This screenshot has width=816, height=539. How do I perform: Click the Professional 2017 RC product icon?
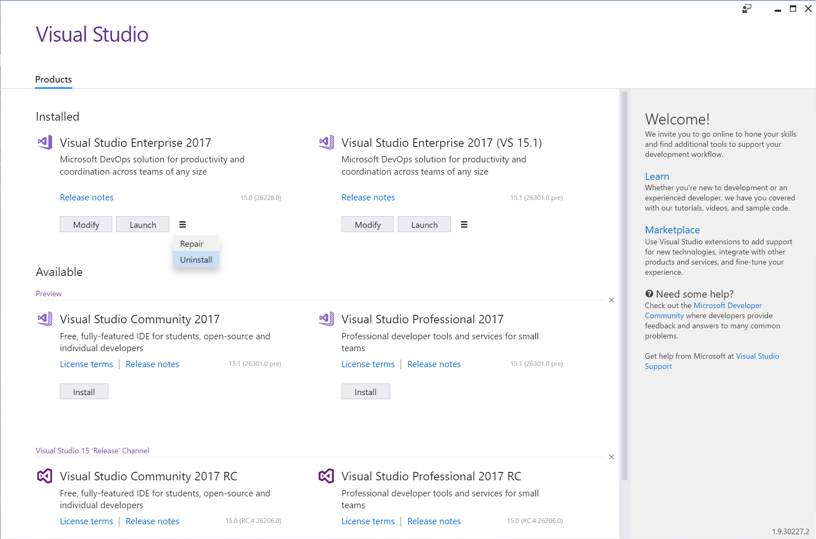[326, 477]
